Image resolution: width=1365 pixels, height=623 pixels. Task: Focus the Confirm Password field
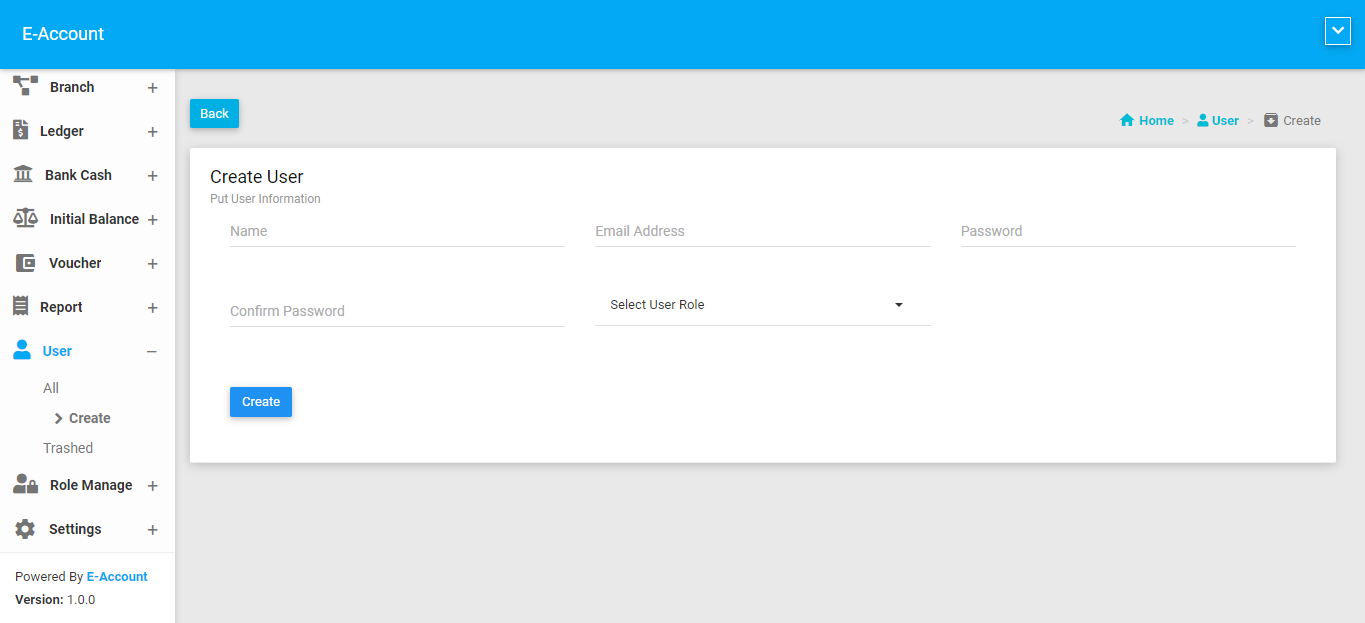point(397,311)
